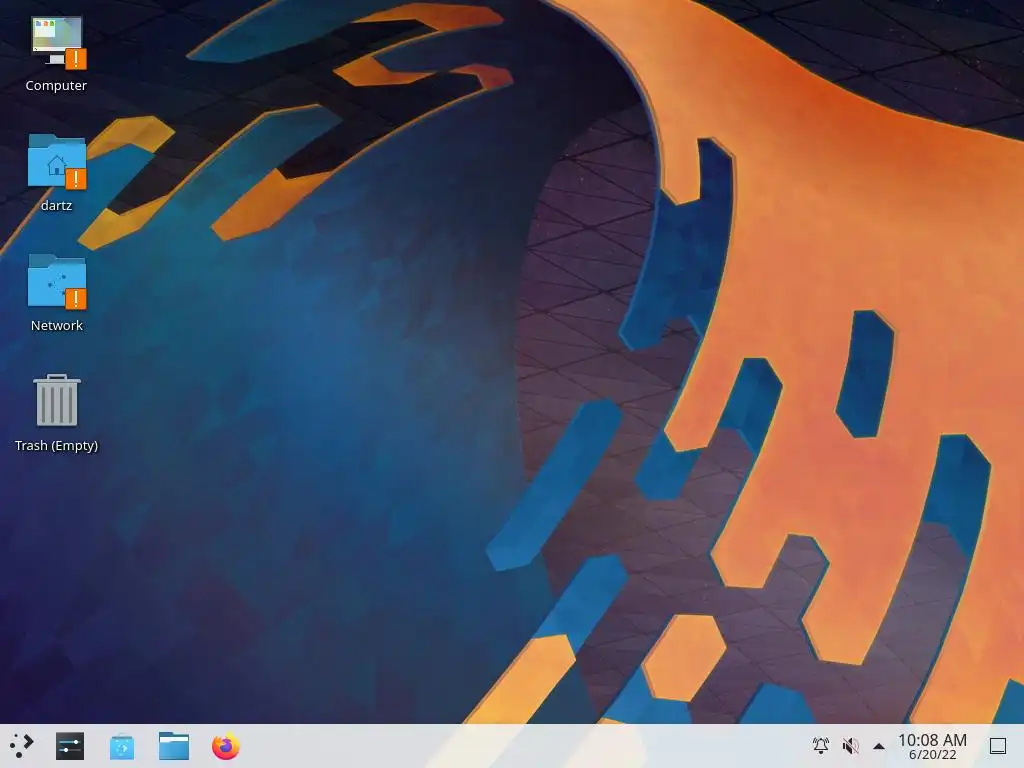Open Dolphin file manager from the taskbar

pyautogui.click(x=174, y=746)
